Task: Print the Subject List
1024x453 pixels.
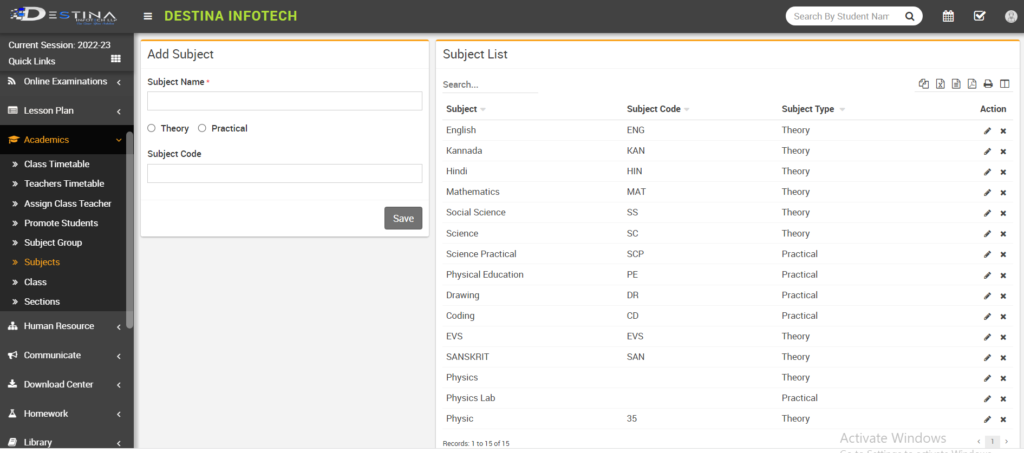Action: (988, 84)
